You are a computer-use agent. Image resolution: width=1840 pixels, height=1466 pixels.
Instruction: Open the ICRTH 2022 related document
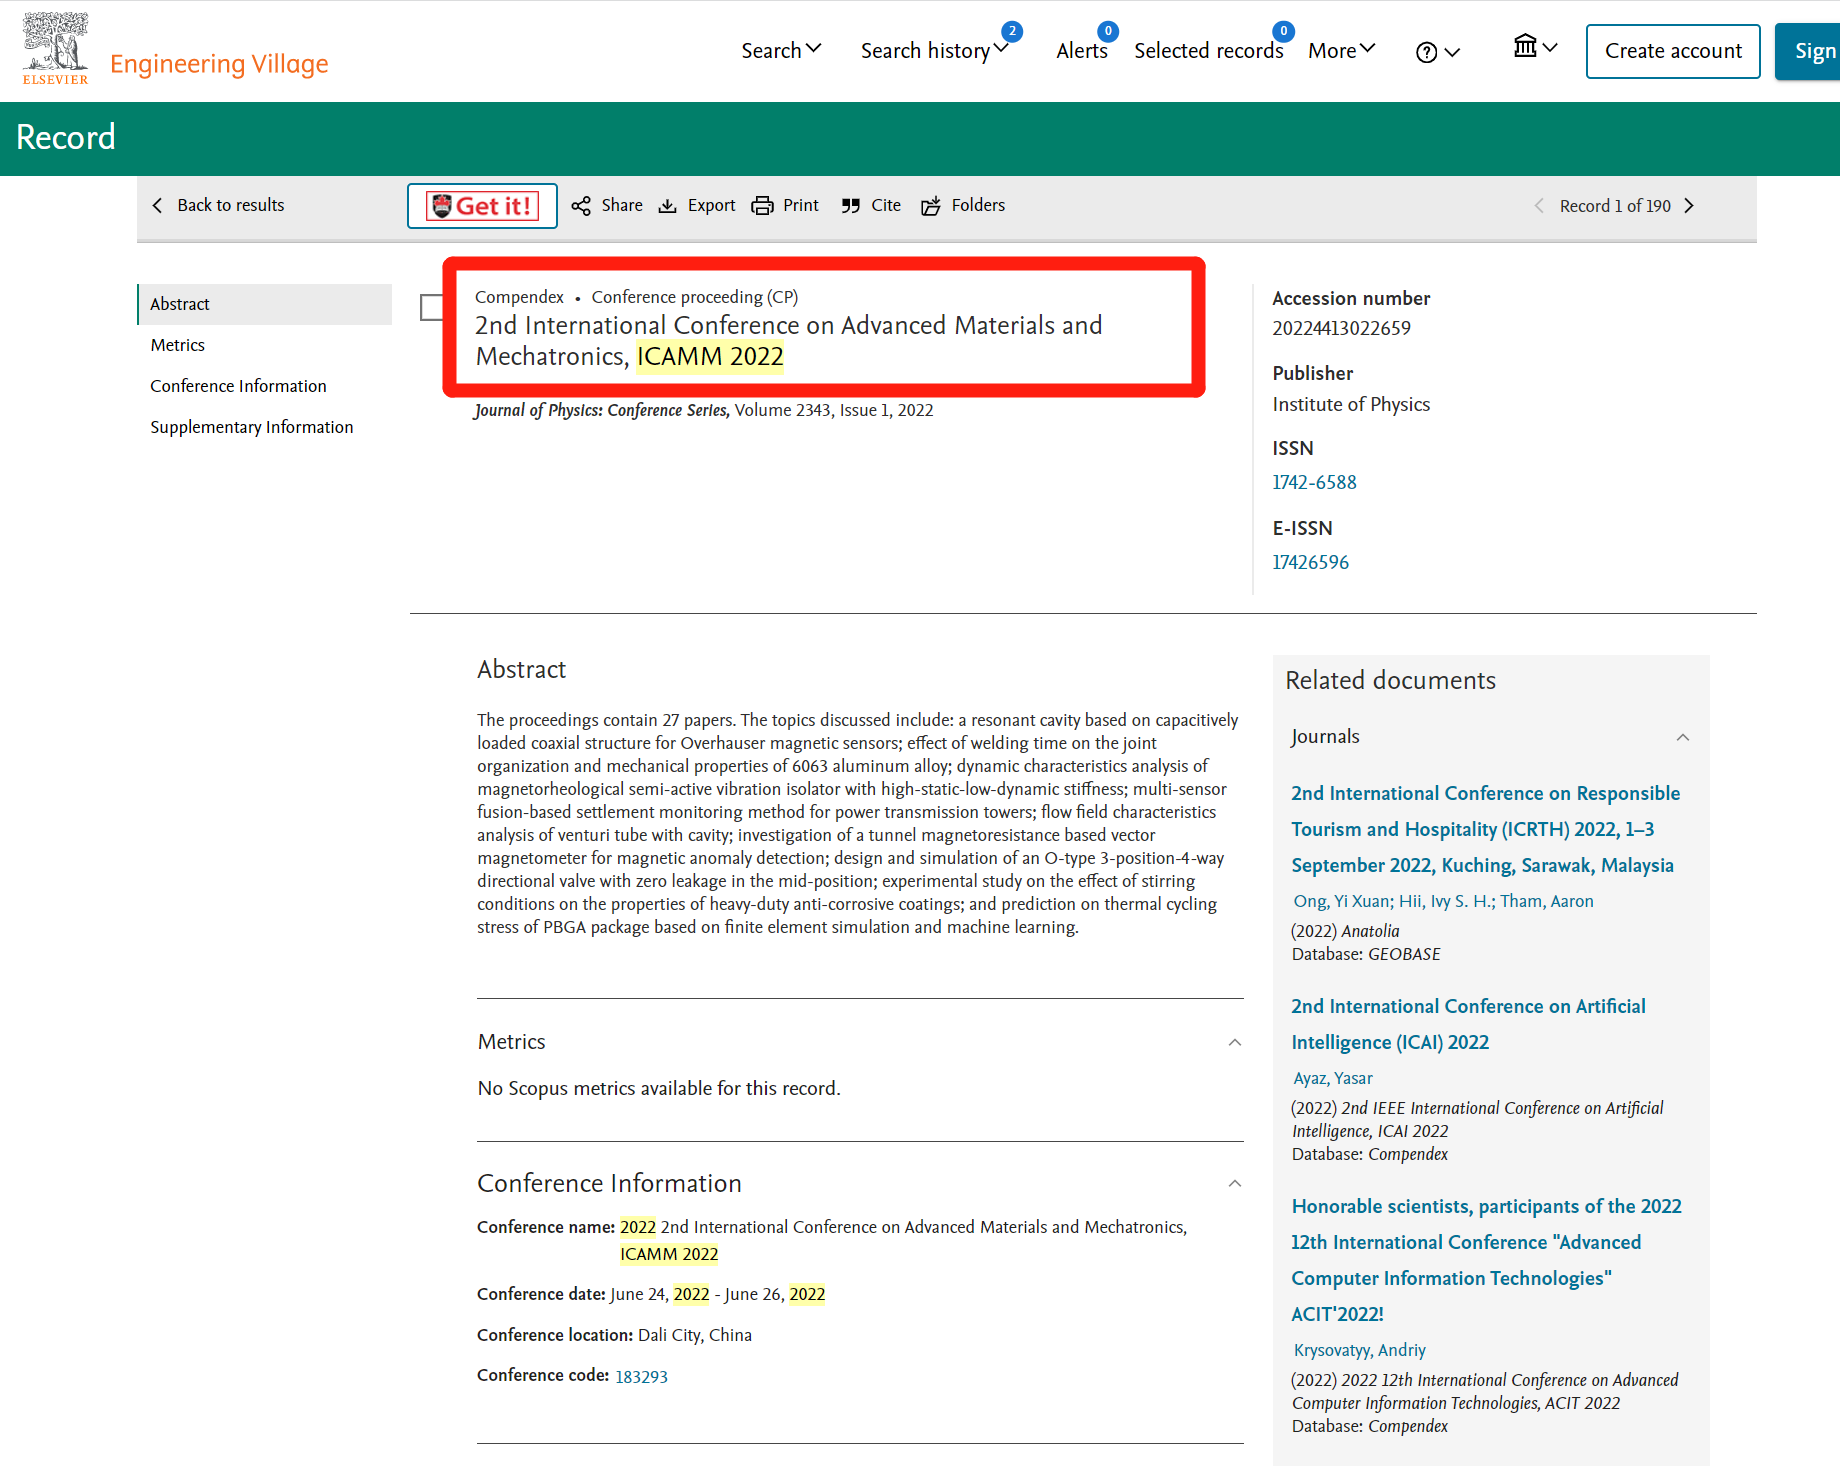[1485, 829]
